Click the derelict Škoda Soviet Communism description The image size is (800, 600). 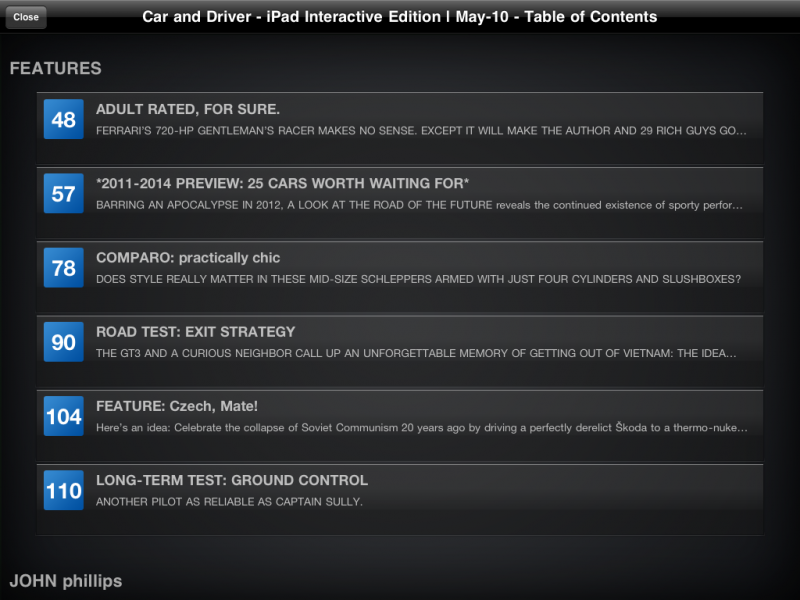tap(421, 428)
